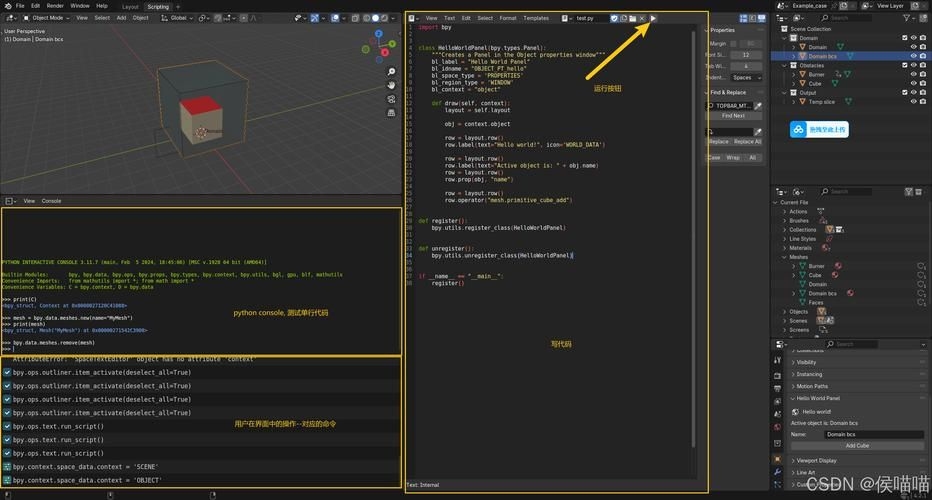Open the Global transform orientation dropdown
The width and height of the screenshot is (932, 500).
click(180, 18)
